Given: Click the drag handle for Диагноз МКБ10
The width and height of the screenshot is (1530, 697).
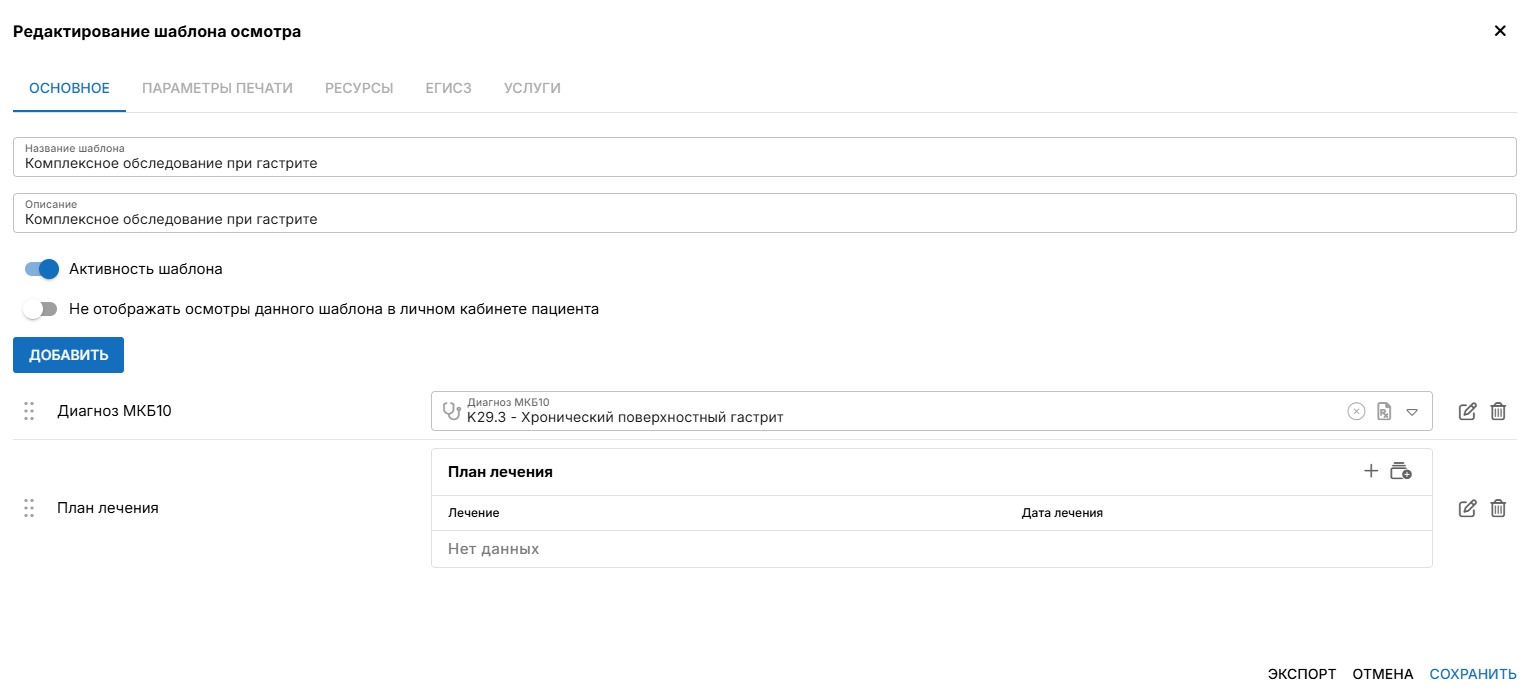Looking at the screenshot, I should (29, 411).
